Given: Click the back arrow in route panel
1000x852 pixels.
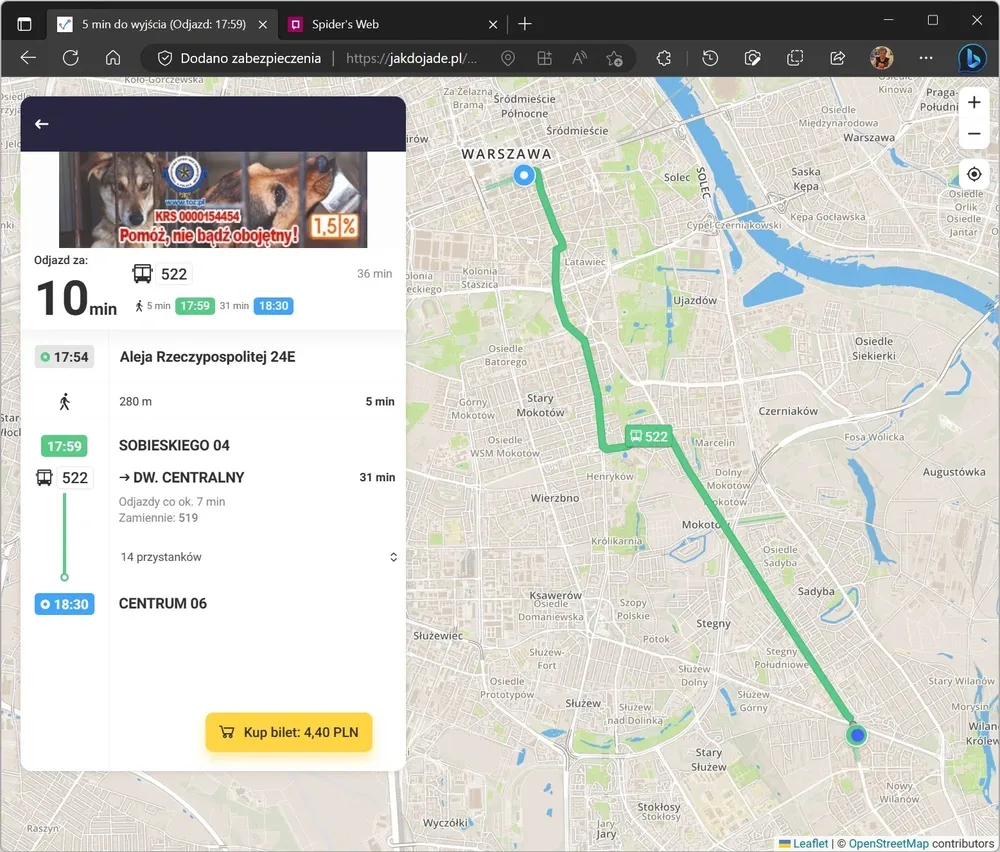Looking at the screenshot, I should (x=41, y=124).
